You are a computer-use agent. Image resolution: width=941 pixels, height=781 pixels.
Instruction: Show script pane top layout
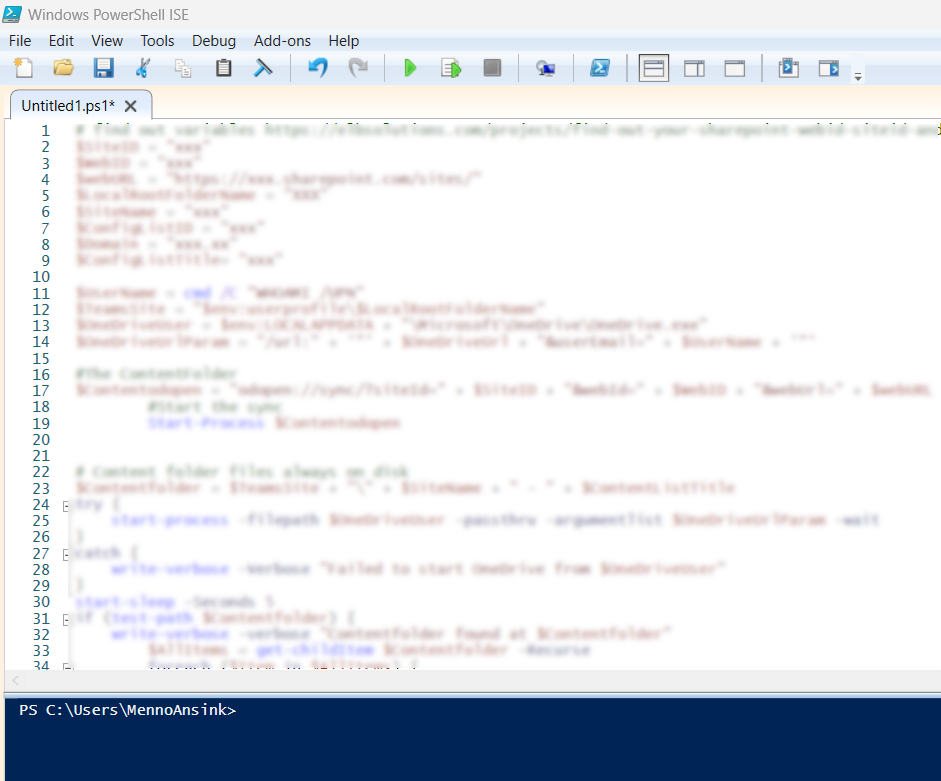[x=654, y=68]
